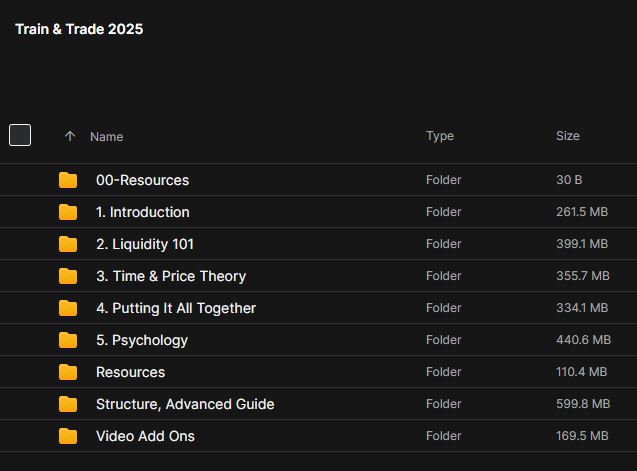The height and width of the screenshot is (471, 637).
Task: Click the 5. Psychology folder icon
Action: coord(68,340)
